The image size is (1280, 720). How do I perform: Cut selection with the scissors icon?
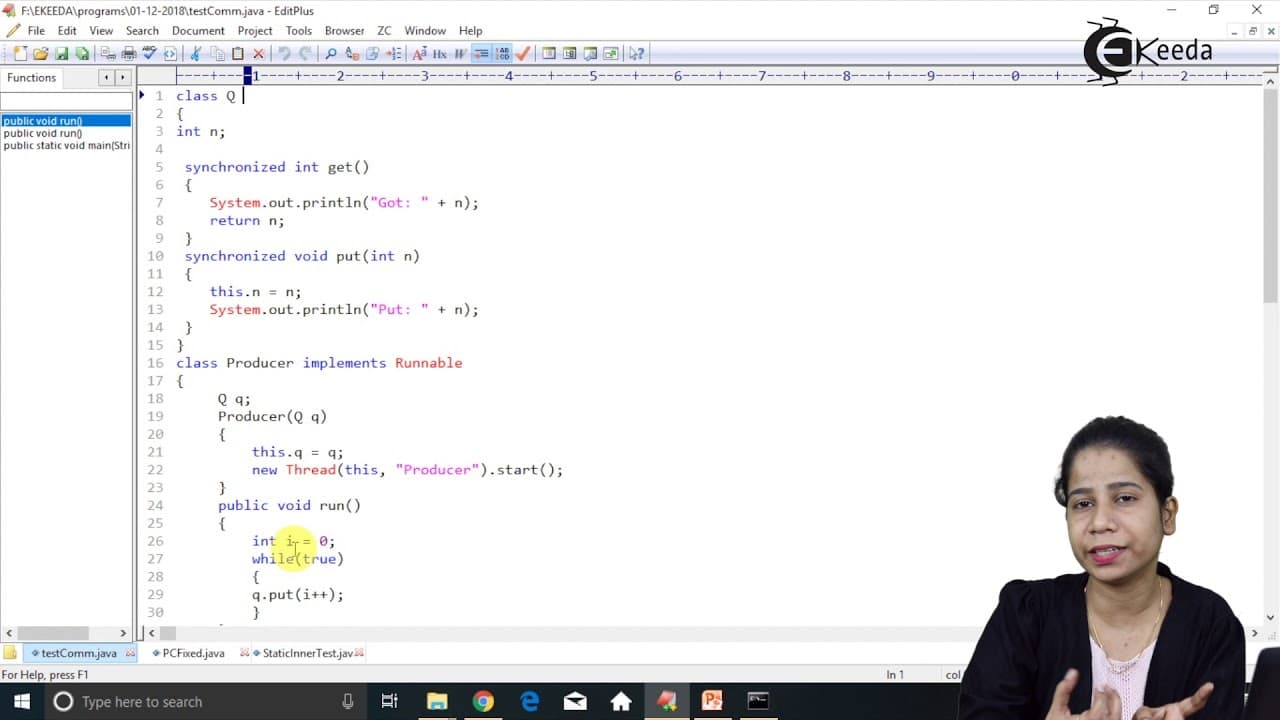pyautogui.click(x=195, y=53)
